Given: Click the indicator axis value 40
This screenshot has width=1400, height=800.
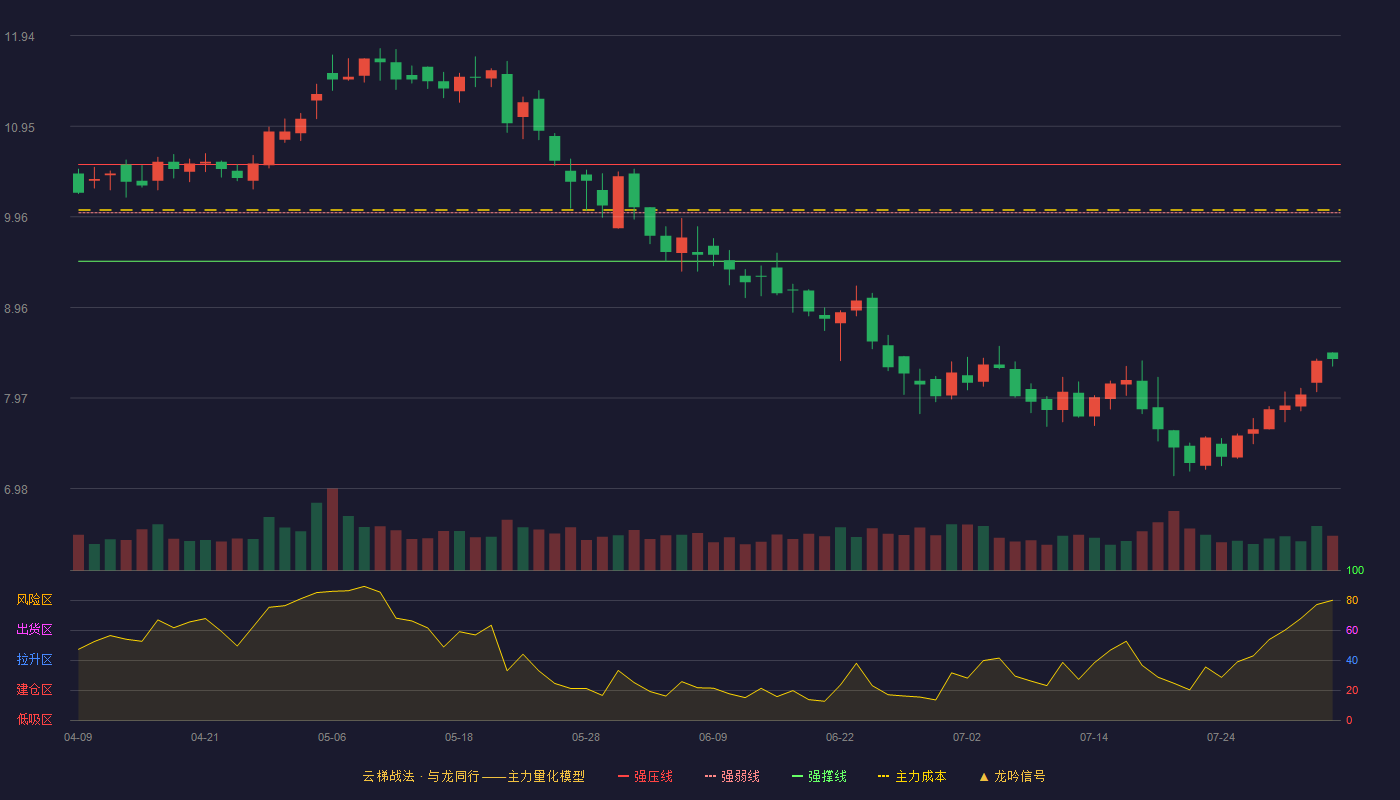Looking at the screenshot, I should (x=1352, y=660).
